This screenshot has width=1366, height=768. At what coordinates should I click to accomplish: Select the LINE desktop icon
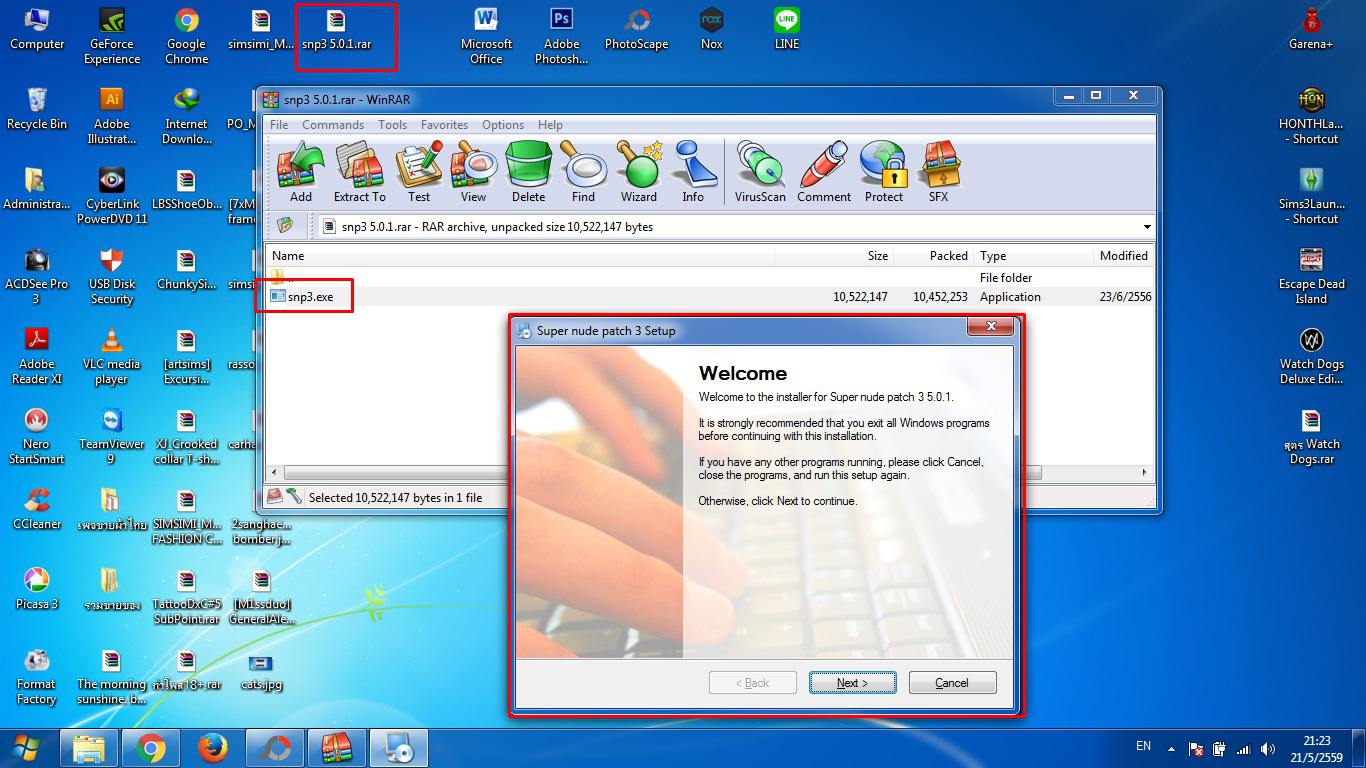786,29
